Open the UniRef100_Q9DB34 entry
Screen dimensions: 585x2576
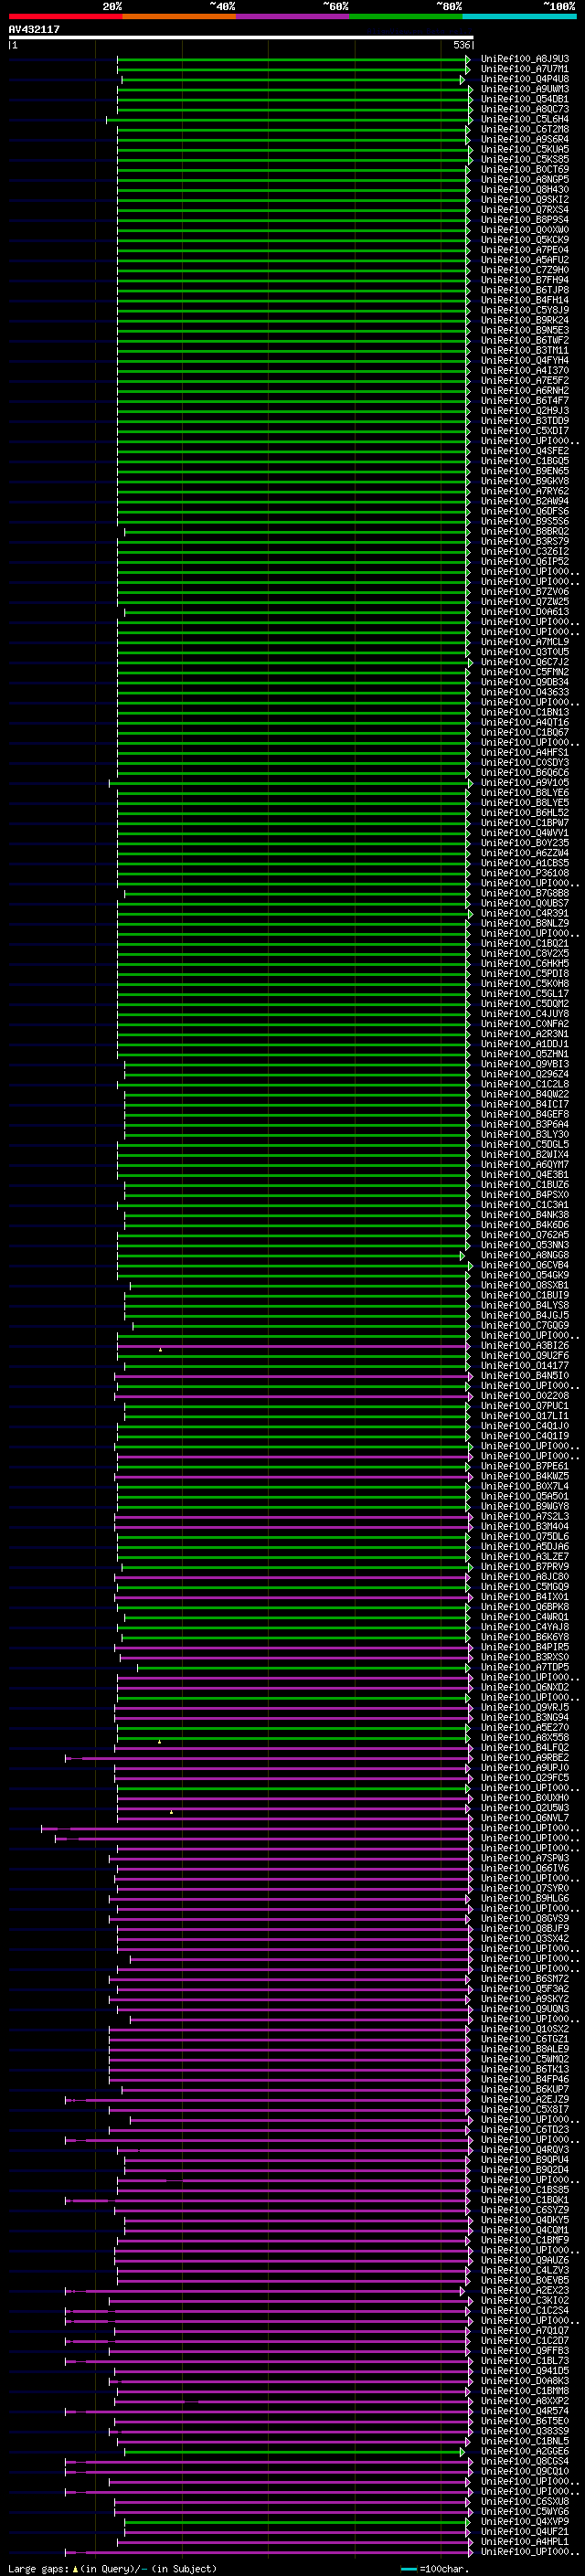point(525,682)
